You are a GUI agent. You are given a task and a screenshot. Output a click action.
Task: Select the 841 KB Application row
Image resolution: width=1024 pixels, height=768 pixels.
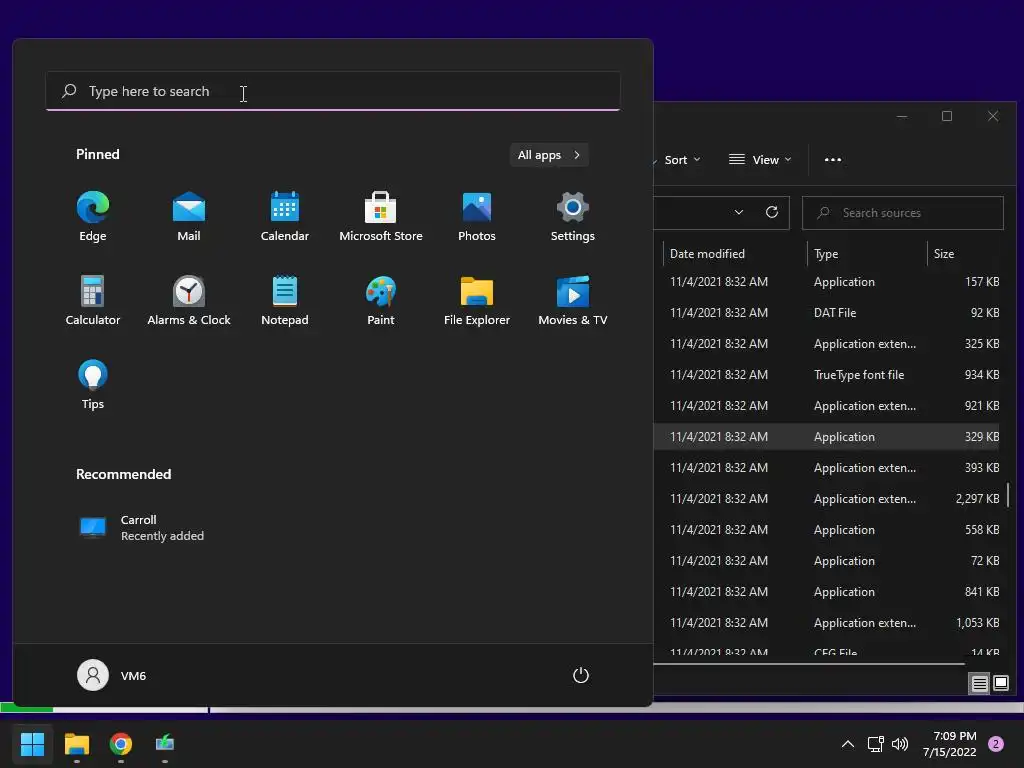point(829,592)
